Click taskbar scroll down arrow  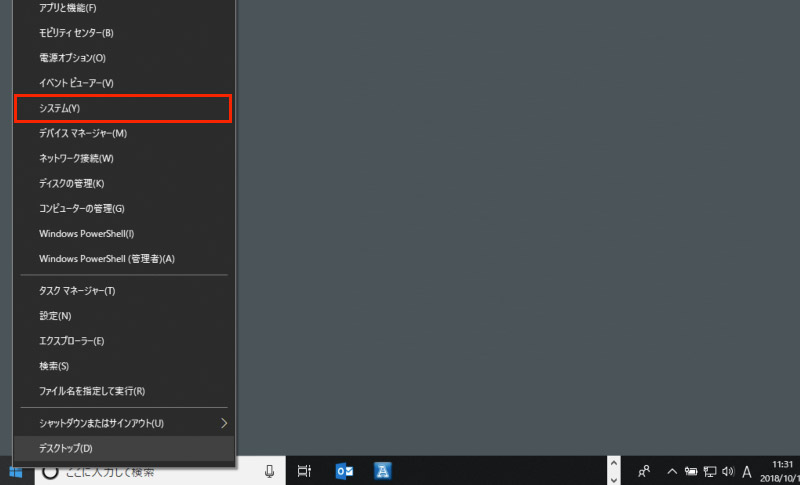pyautogui.click(x=614, y=479)
